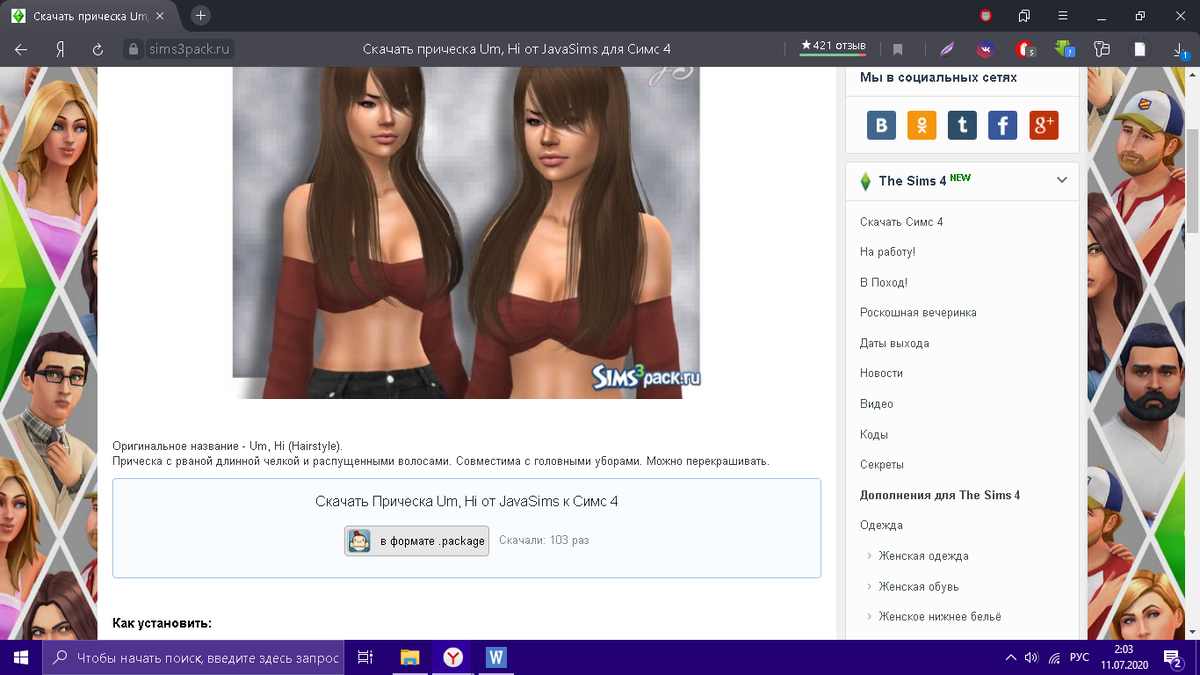The height and width of the screenshot is (675, 1200).
Task: Switch РУС input language indicator
Action: coord(1080,657)
